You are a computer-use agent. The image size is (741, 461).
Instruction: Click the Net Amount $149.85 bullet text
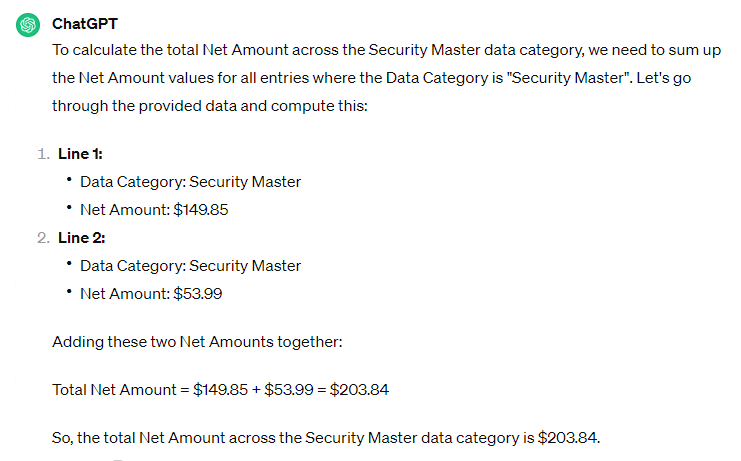tap(154, 210)
